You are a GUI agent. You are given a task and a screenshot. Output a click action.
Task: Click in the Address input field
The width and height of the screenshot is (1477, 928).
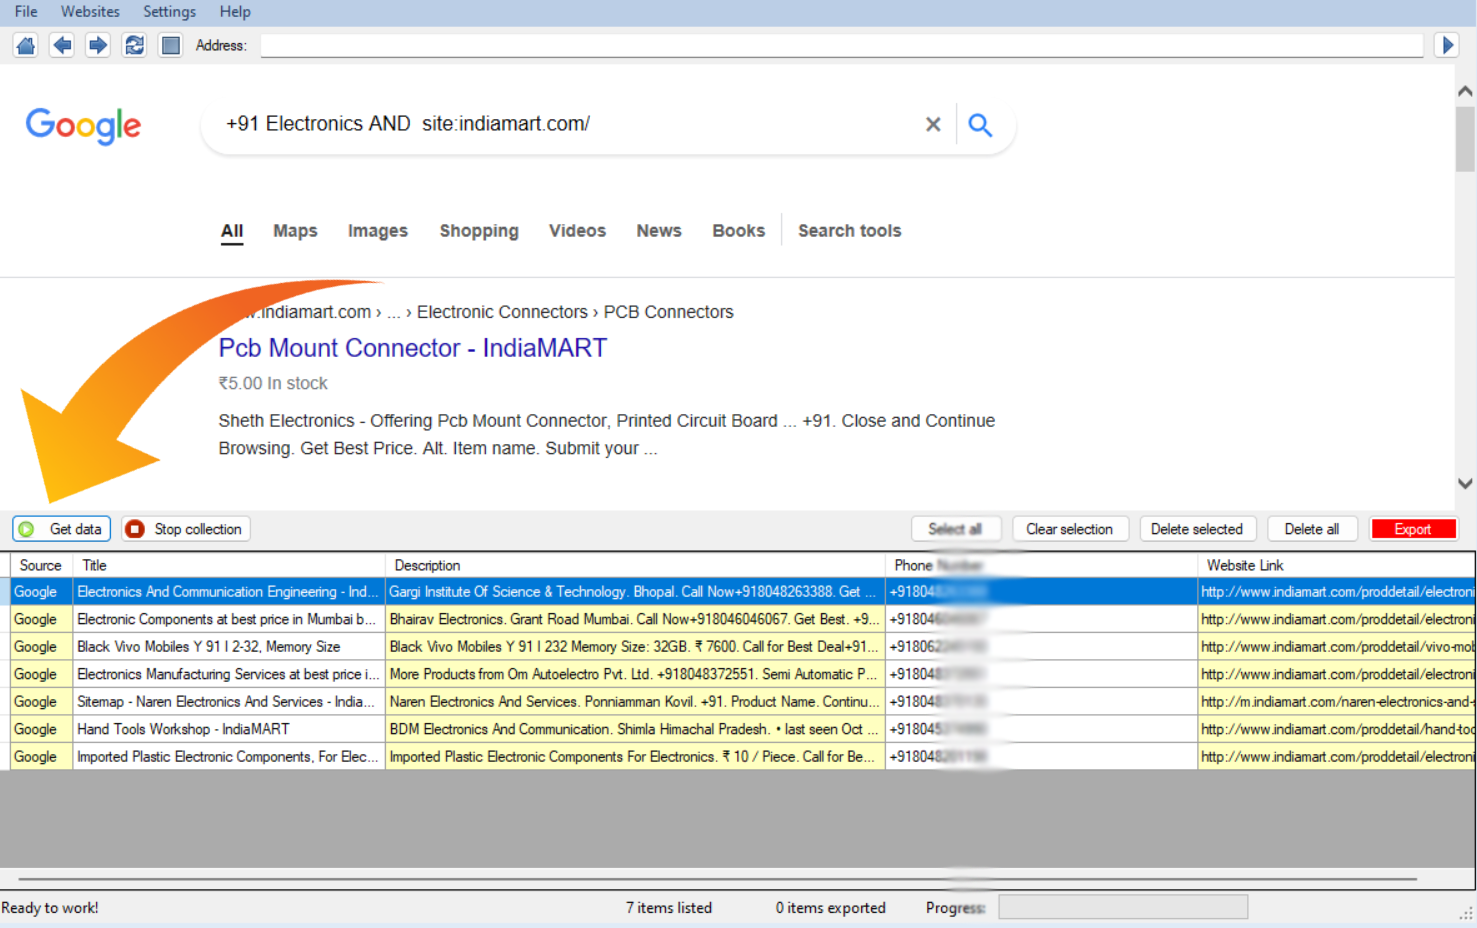840,46
